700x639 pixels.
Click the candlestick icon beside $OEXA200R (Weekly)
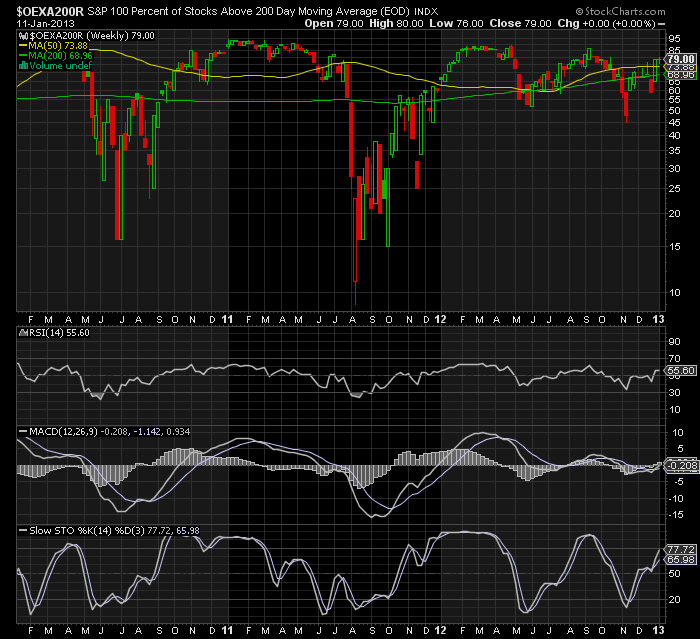coord(24,36)
